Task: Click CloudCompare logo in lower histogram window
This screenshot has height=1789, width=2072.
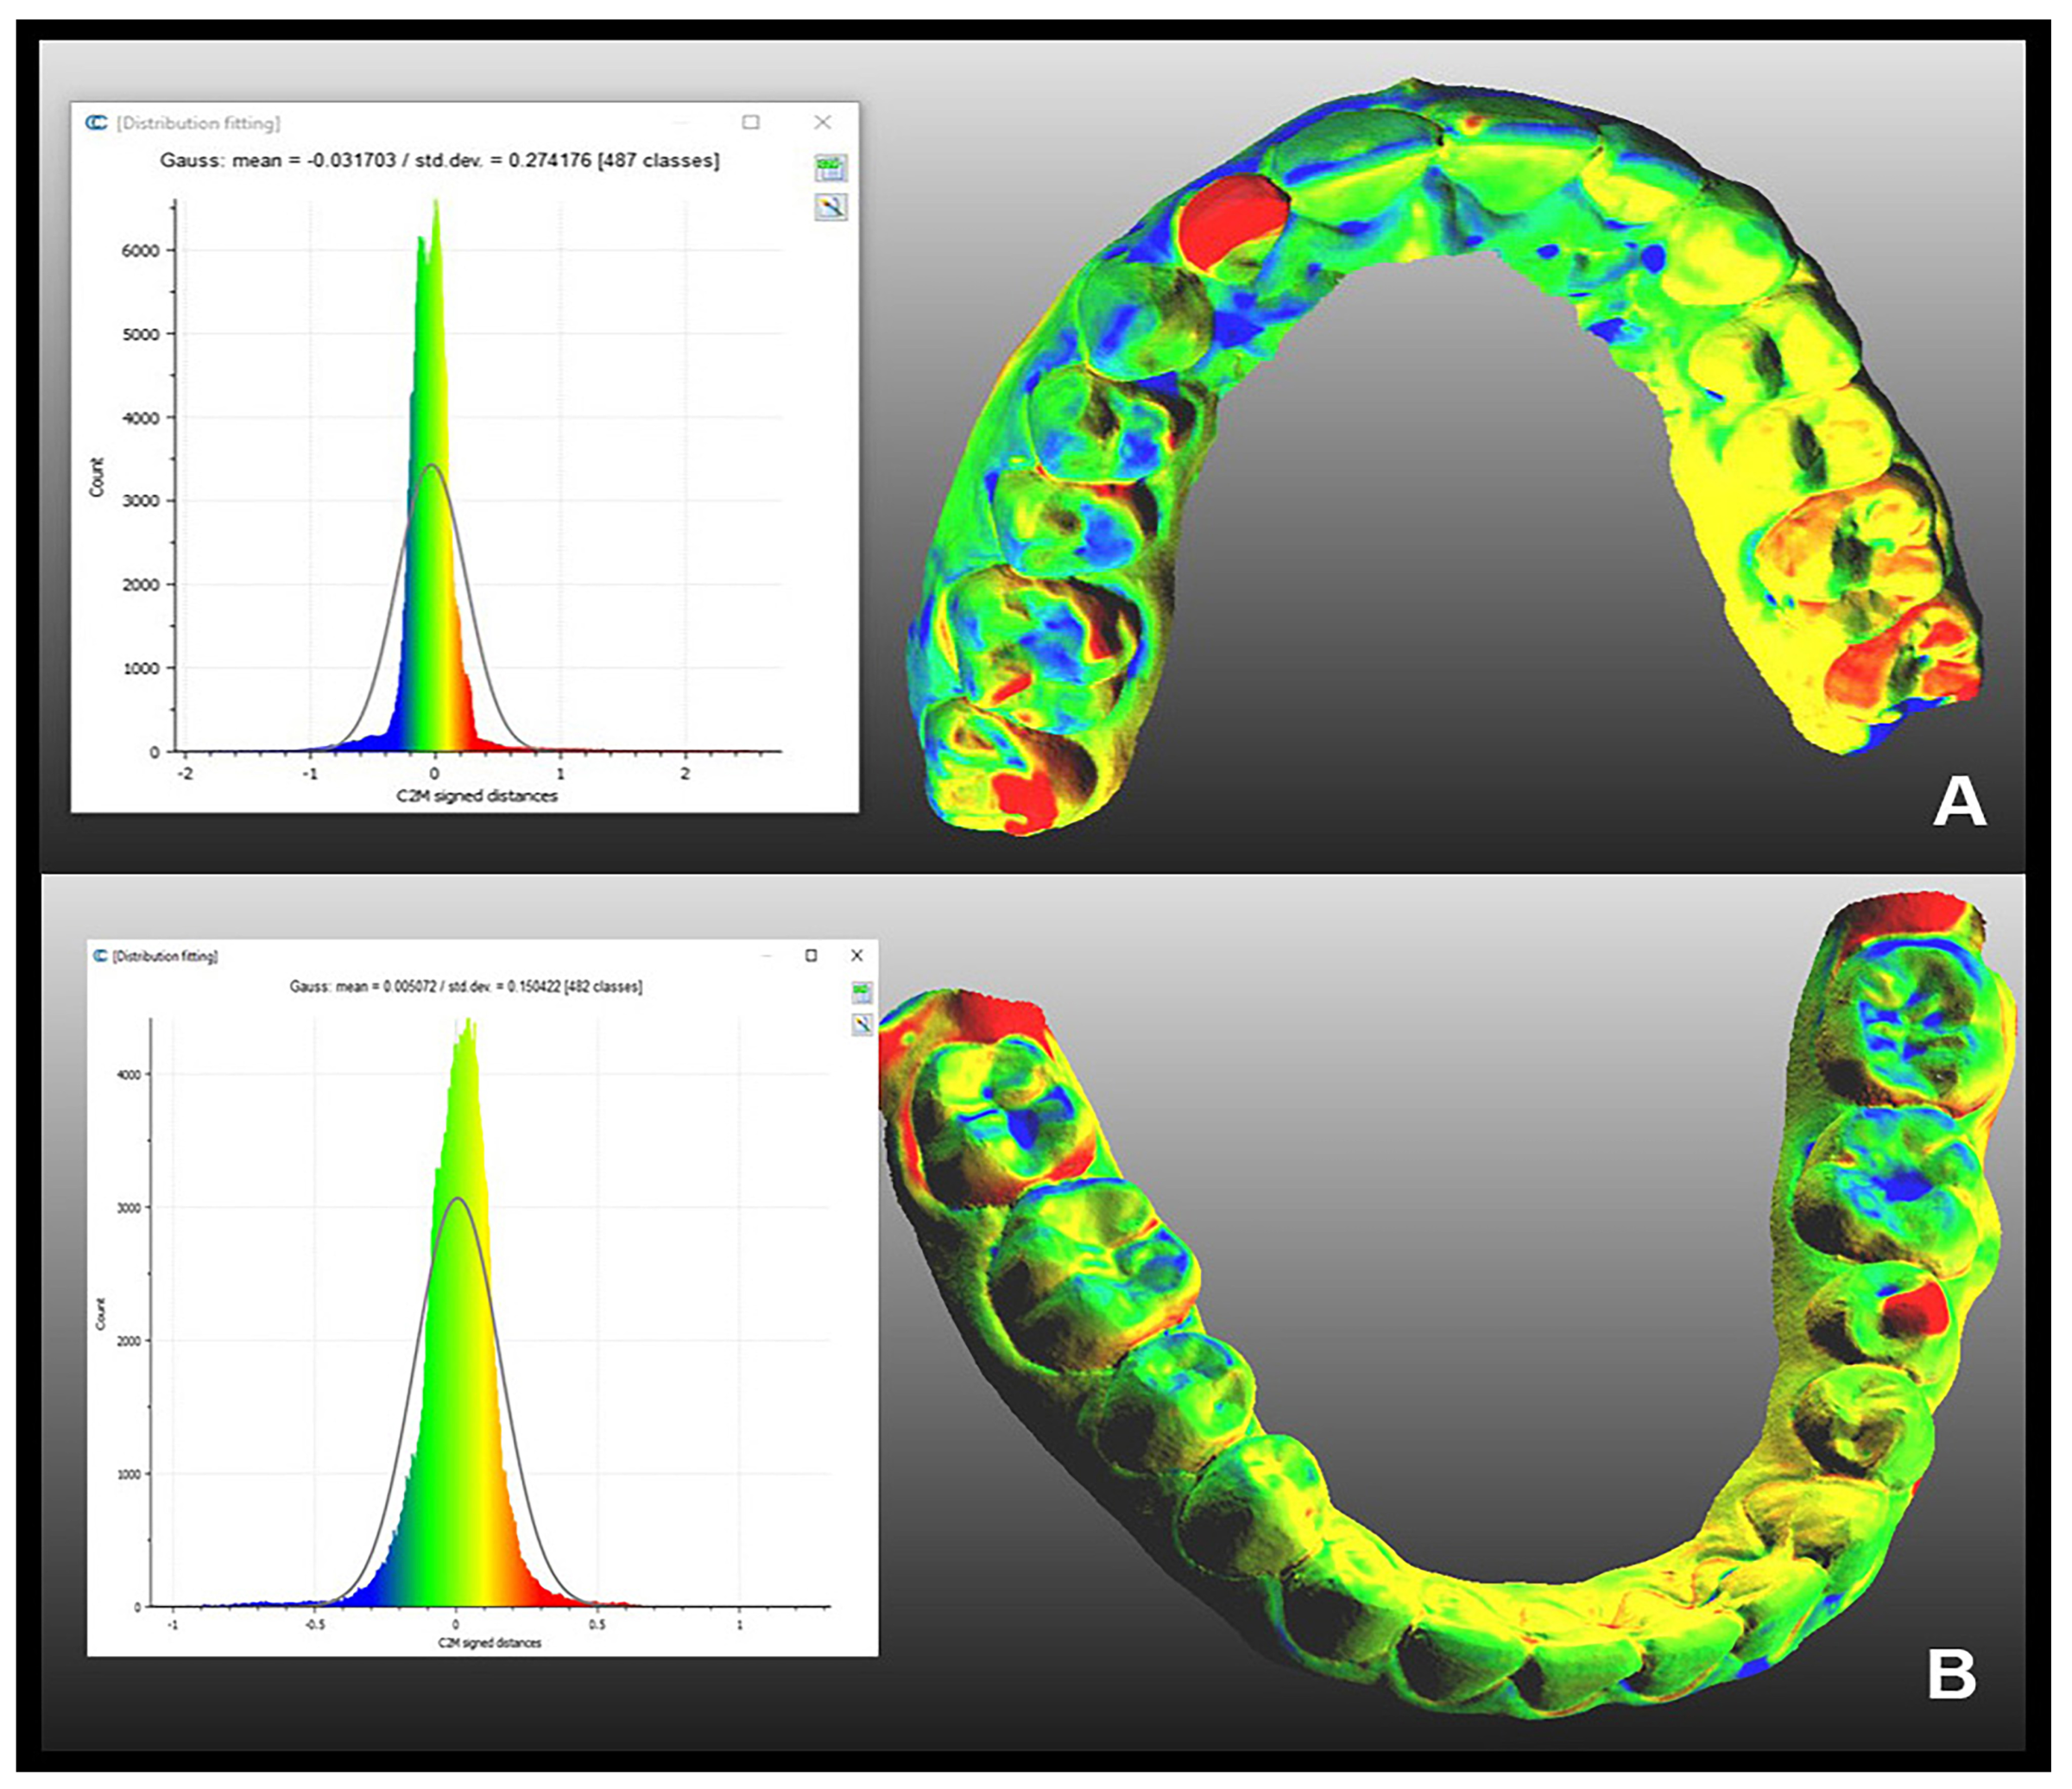Action: tap(100, 955)
